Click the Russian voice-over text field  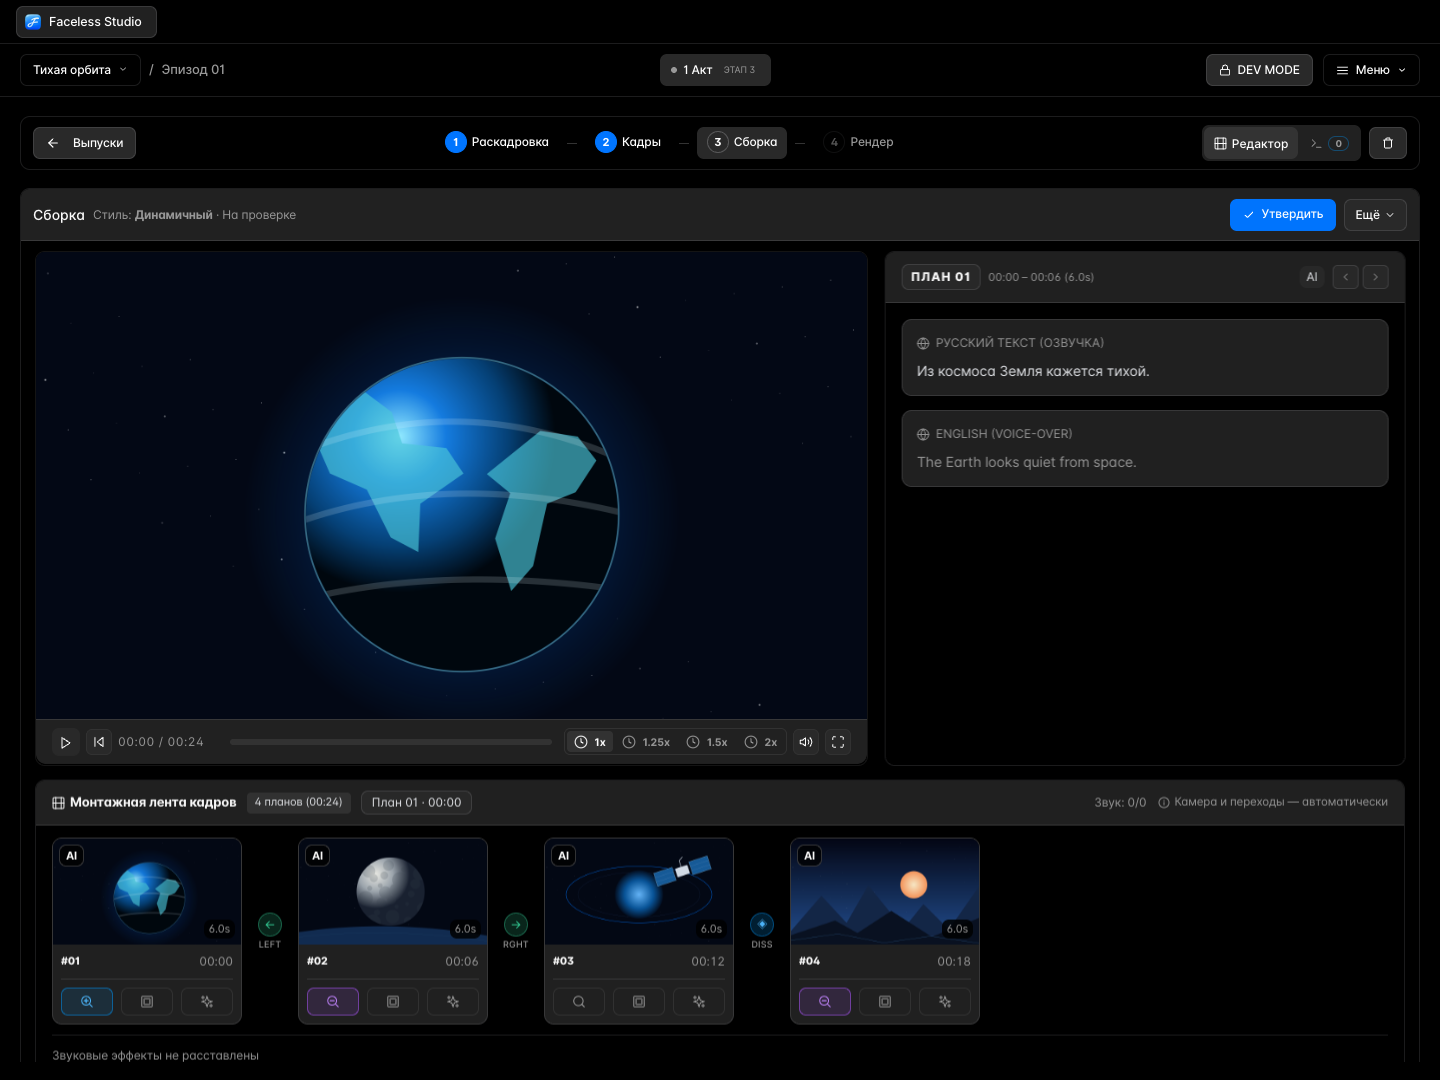tap(1145, 358)
